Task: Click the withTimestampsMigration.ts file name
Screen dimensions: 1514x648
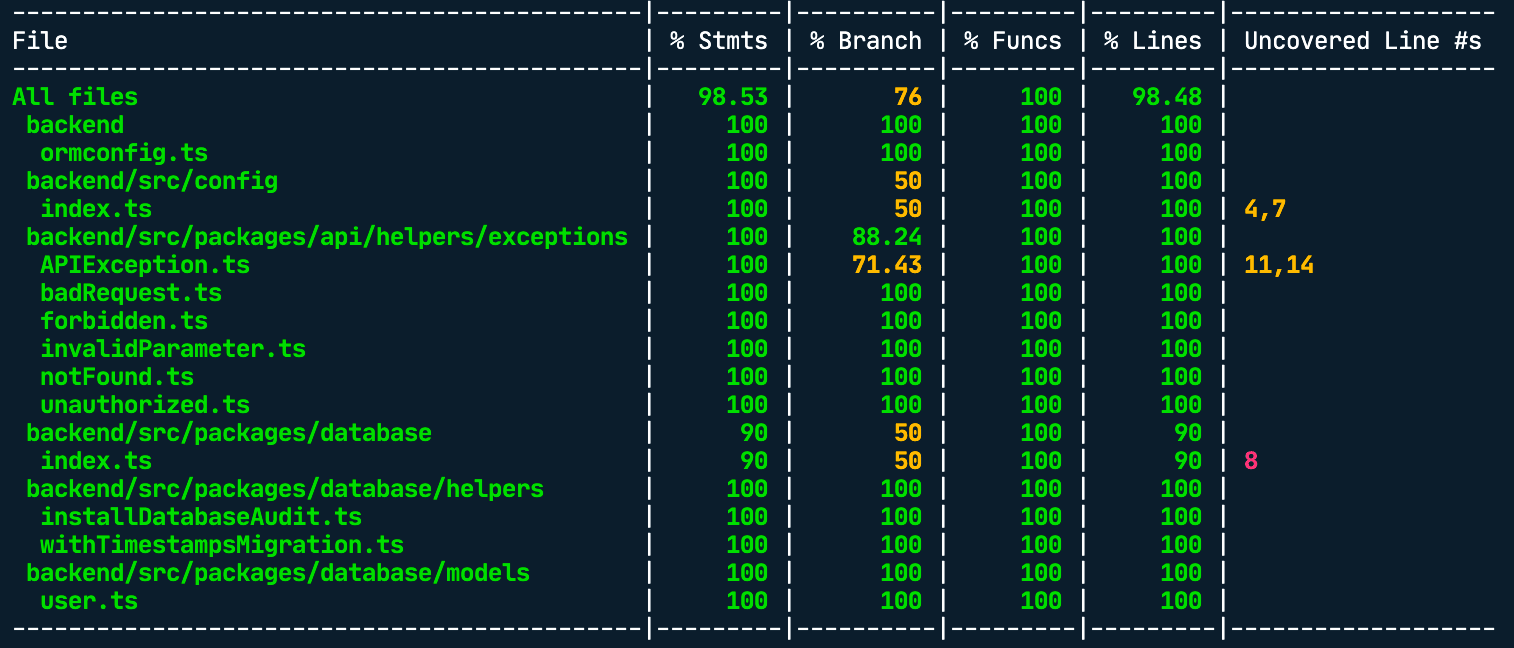Action: point(222,545)
